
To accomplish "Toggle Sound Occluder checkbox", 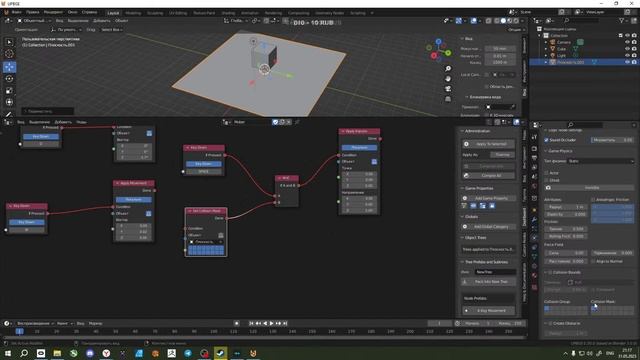I will pyautogui.click(x=547, y=140).
